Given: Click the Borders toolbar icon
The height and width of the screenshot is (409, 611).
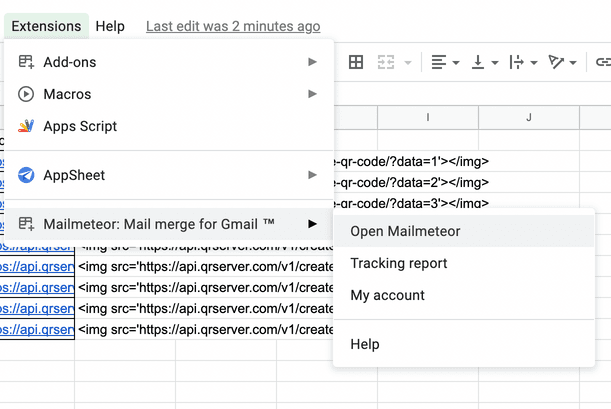Looking at the screenshot, I should 356,62.
